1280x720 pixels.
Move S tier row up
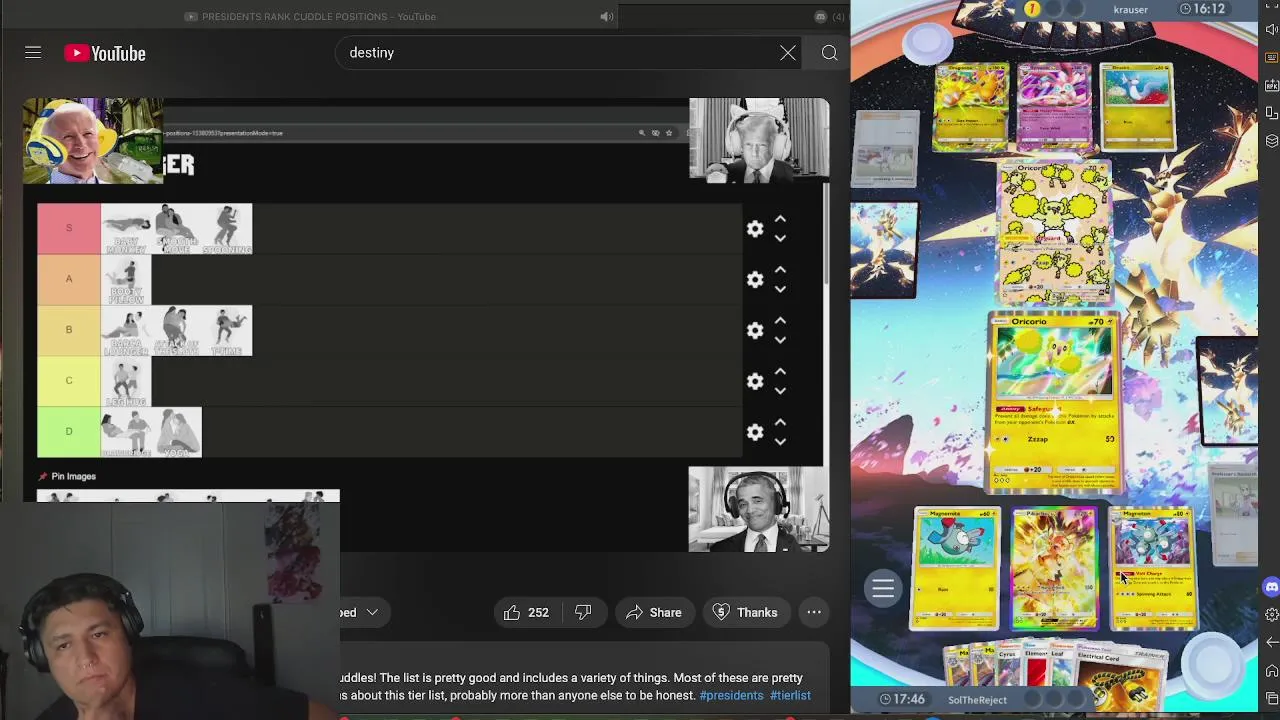click(780, 219)
